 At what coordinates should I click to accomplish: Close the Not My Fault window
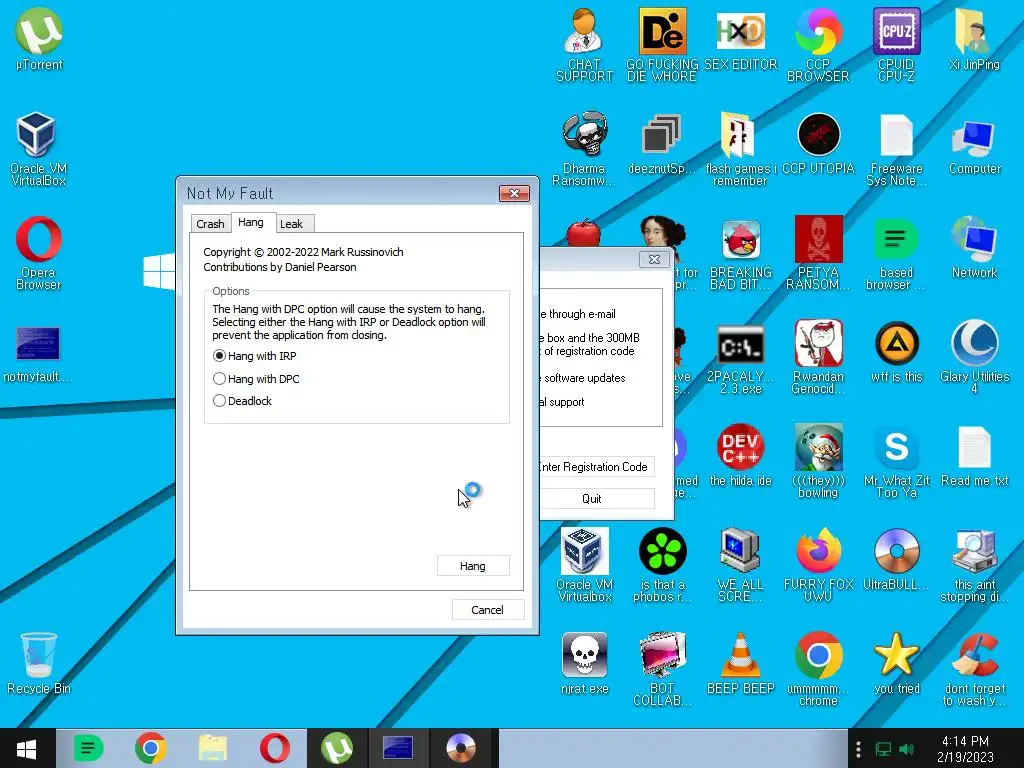(514, 193)
